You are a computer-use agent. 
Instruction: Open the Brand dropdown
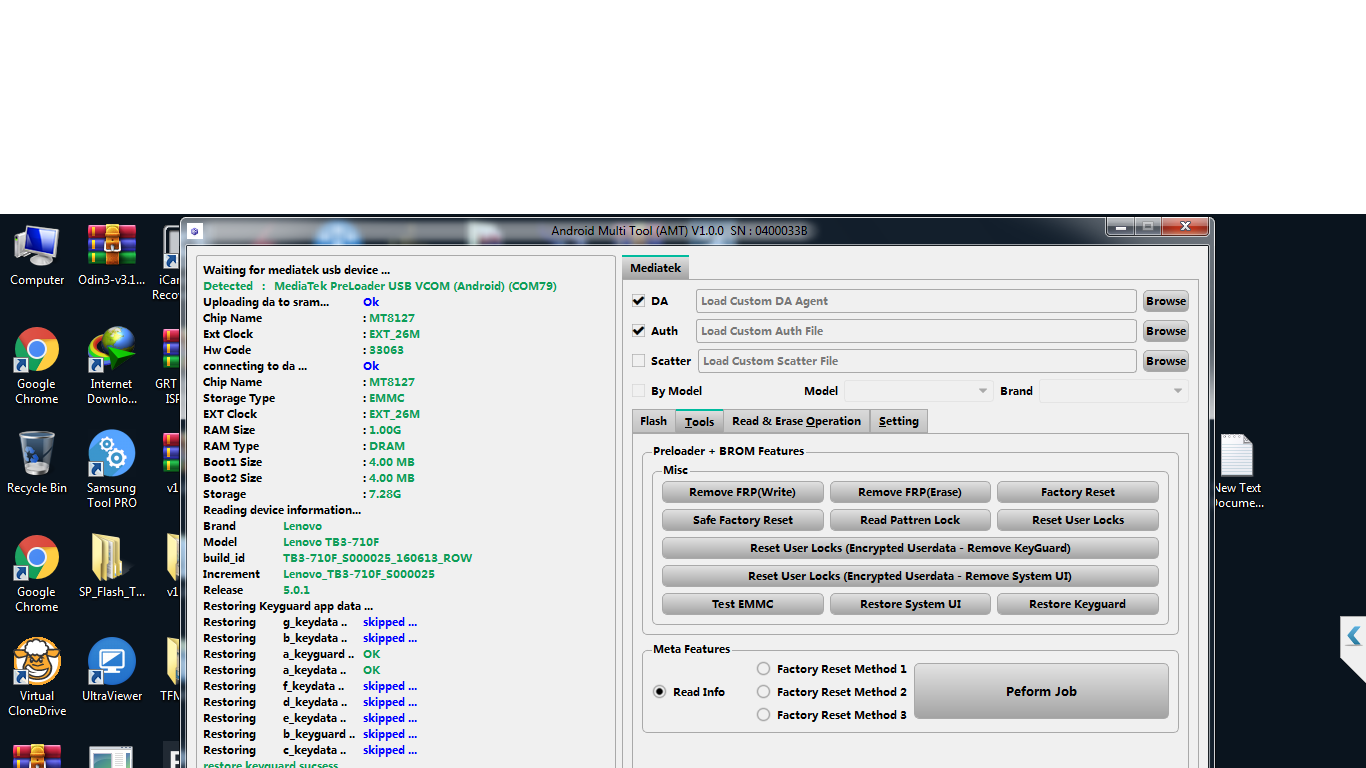point(1113,391)
